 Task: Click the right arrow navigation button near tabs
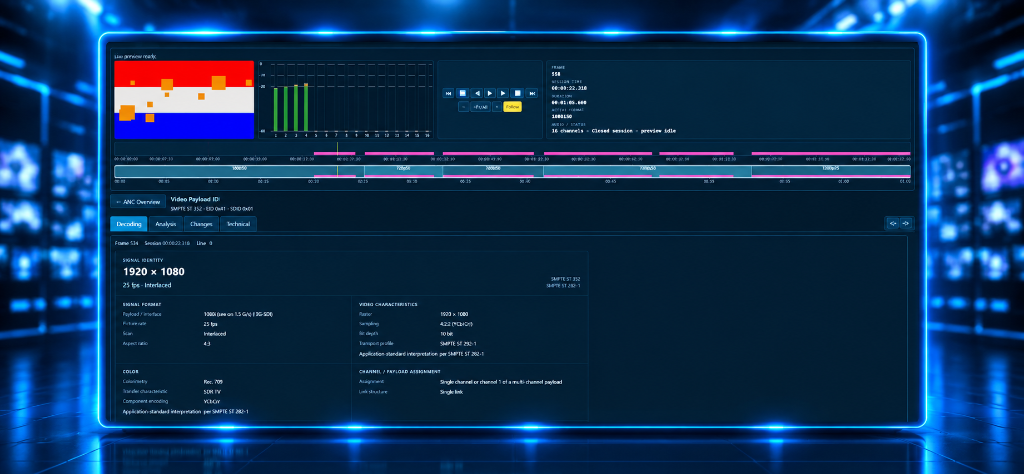[905, 223]
